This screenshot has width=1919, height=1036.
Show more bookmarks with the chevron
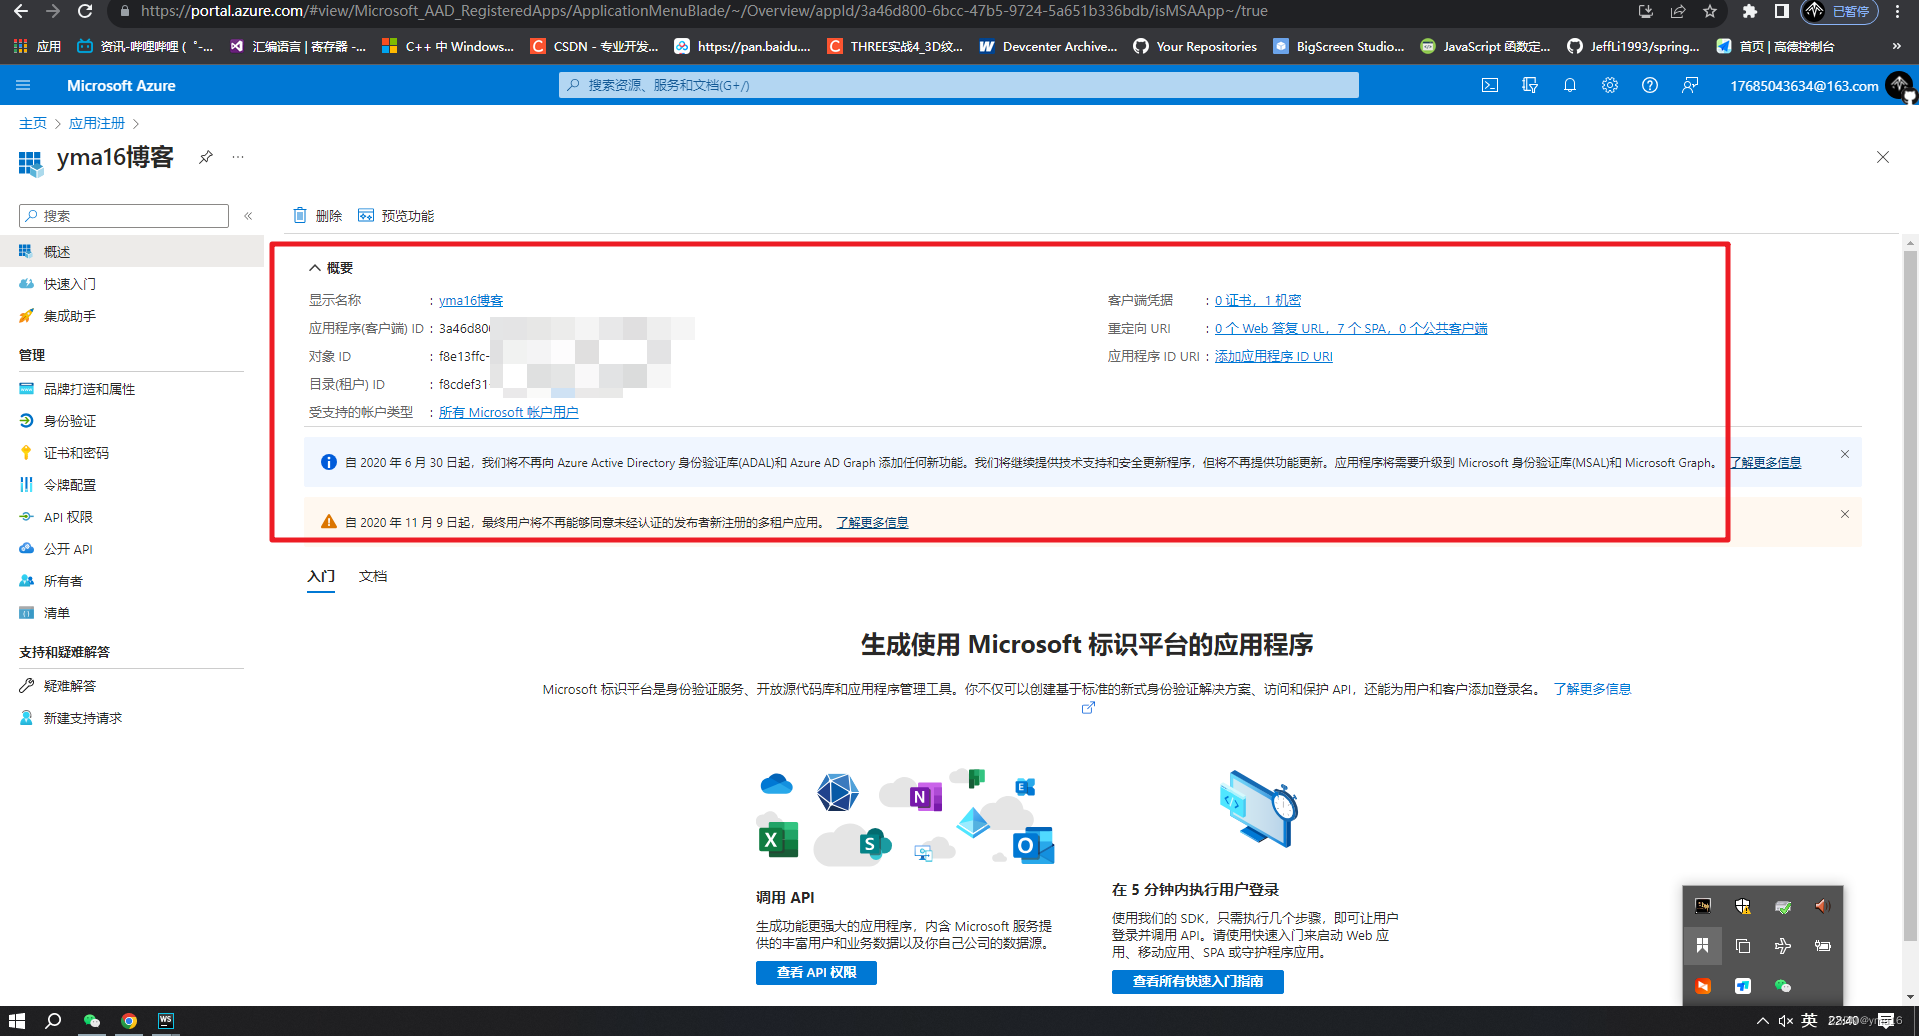1896,46
